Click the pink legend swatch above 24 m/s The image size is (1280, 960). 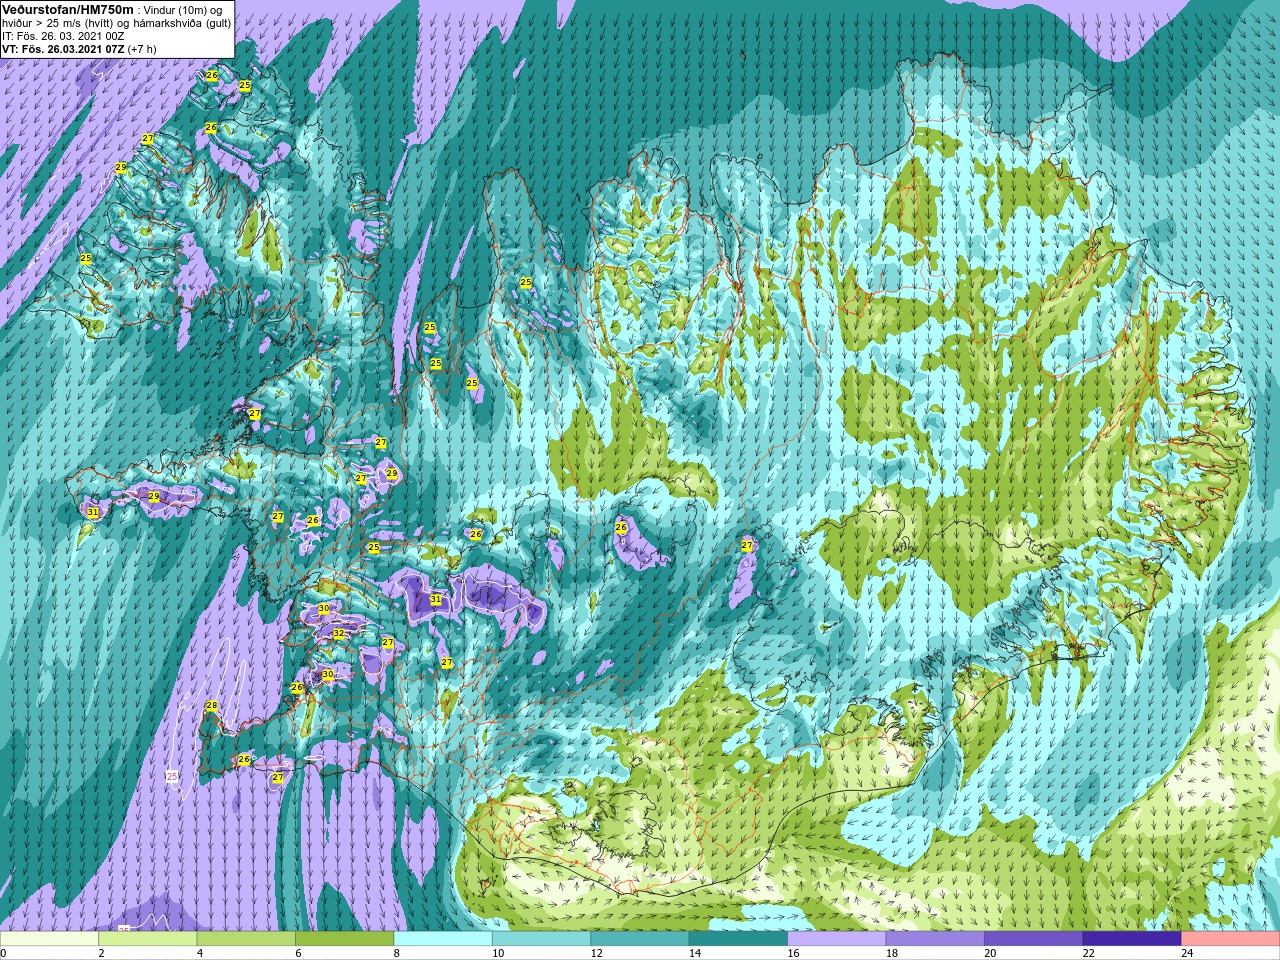(1231, 939)
